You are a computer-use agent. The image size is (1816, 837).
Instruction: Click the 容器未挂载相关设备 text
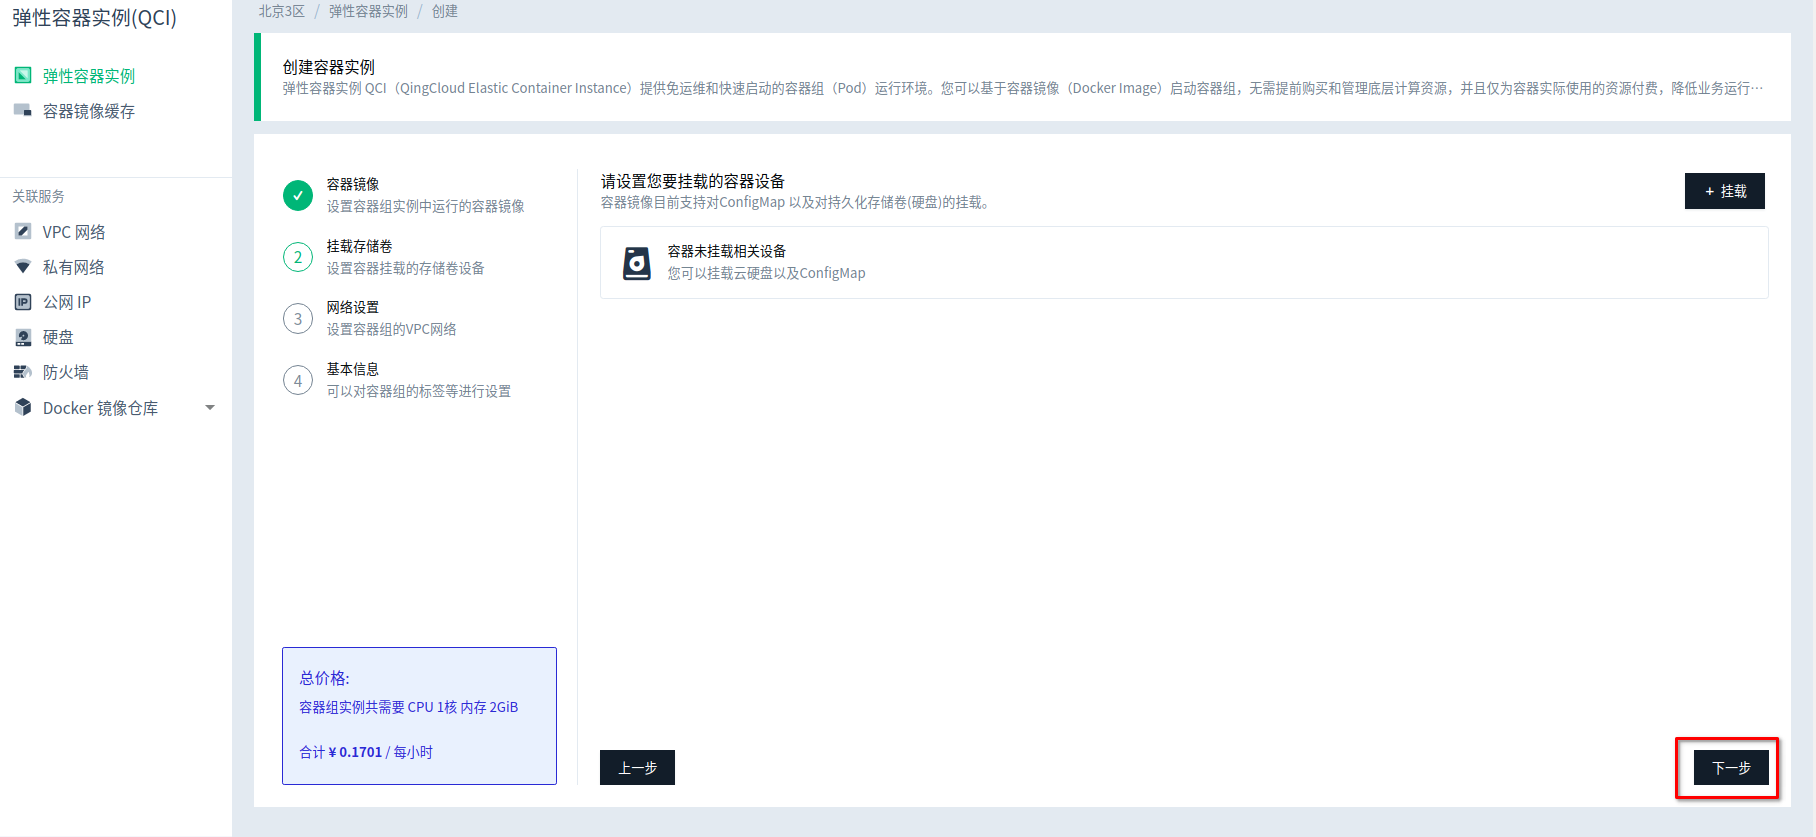tap(727, 251)
